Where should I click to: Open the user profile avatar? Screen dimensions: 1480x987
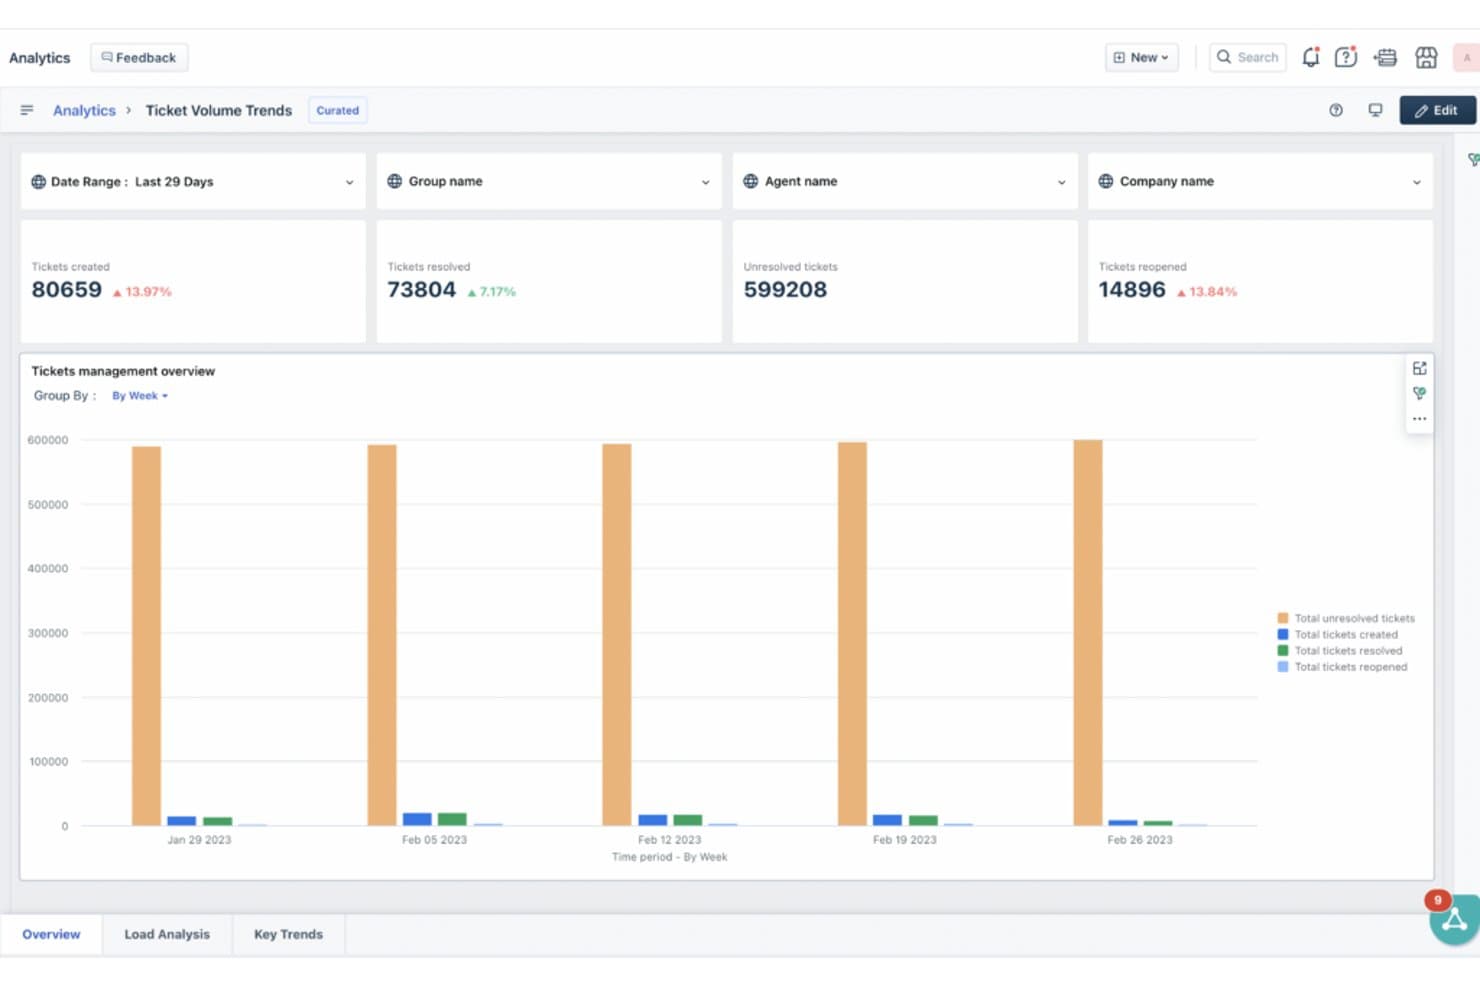tap(1466, 57)
